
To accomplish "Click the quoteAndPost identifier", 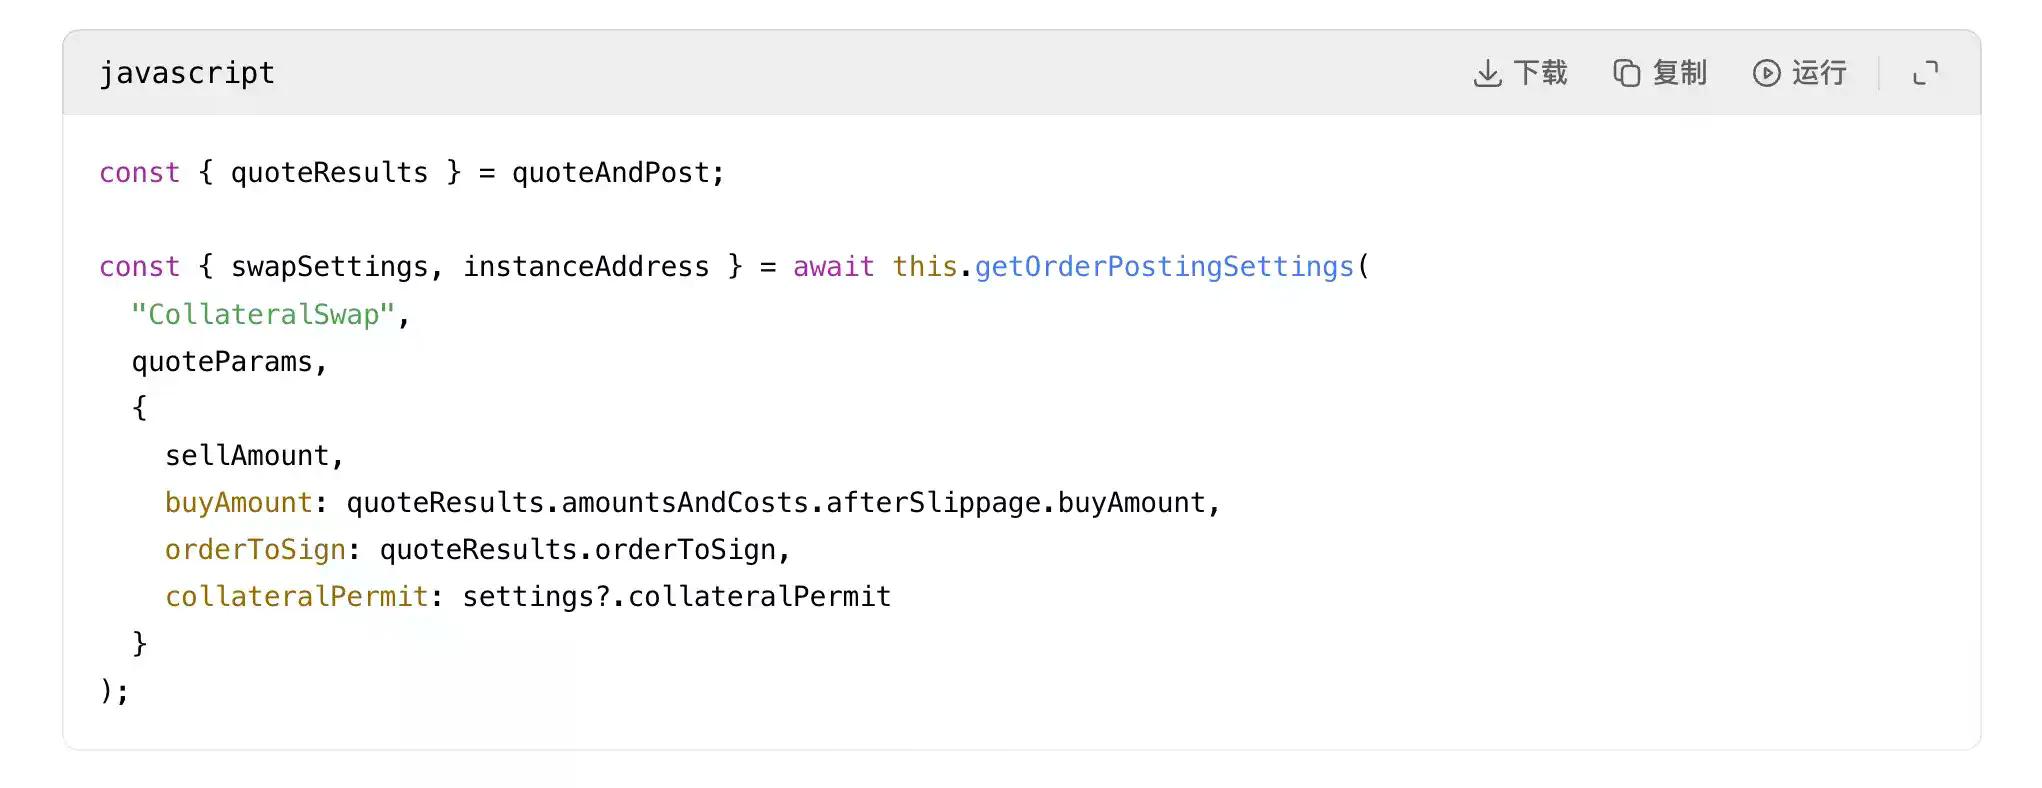I will pos(610,173).
